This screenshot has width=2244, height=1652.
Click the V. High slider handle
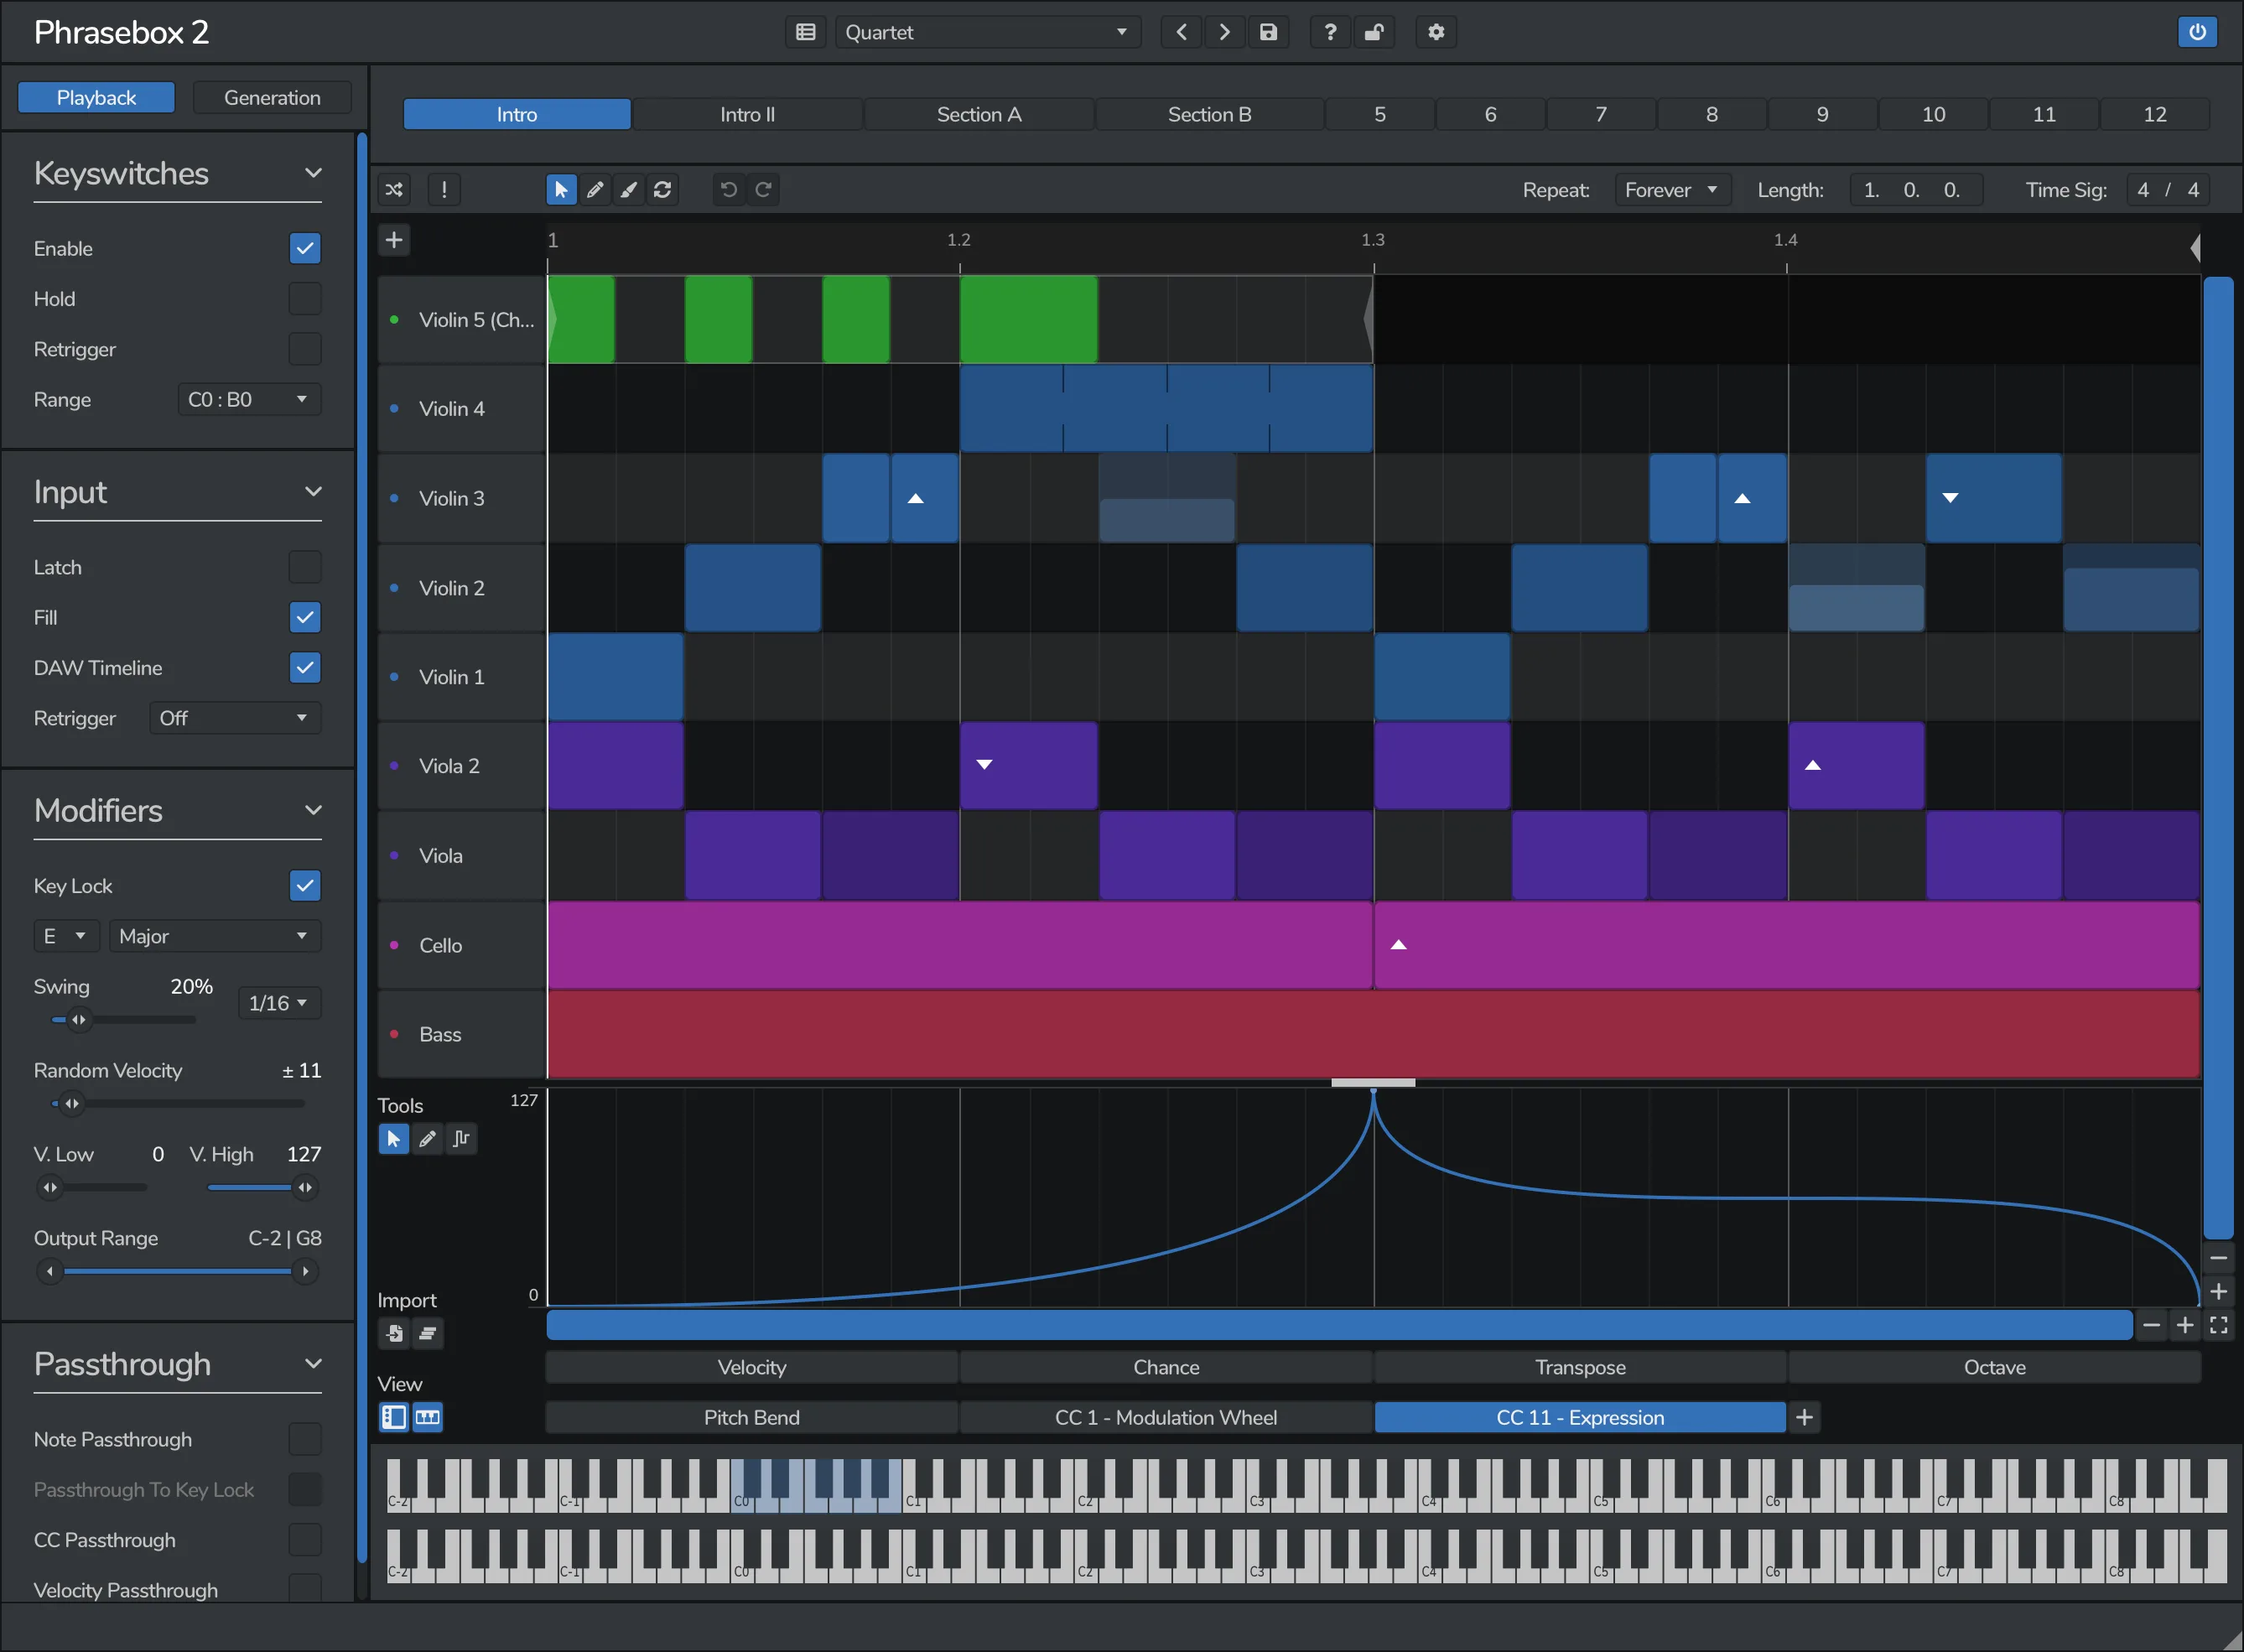click(x=305, y=1187)
